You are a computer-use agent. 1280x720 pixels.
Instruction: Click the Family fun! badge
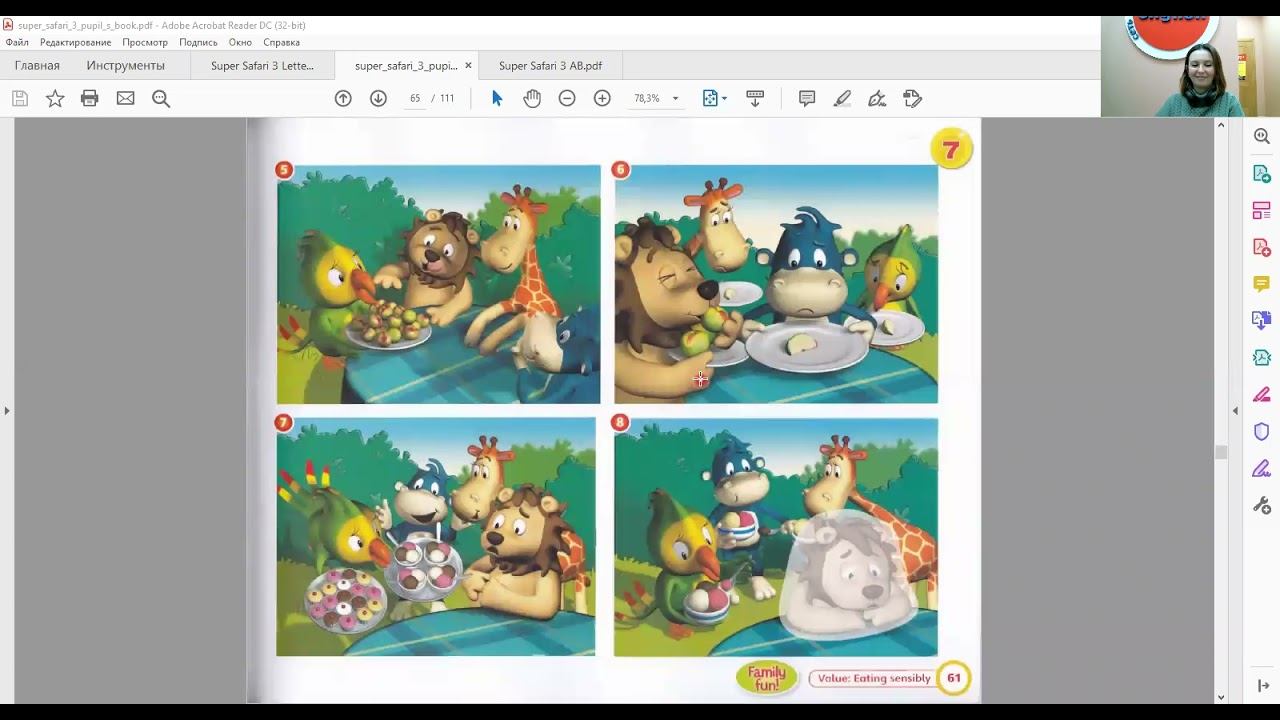click(x=767, y=678)
